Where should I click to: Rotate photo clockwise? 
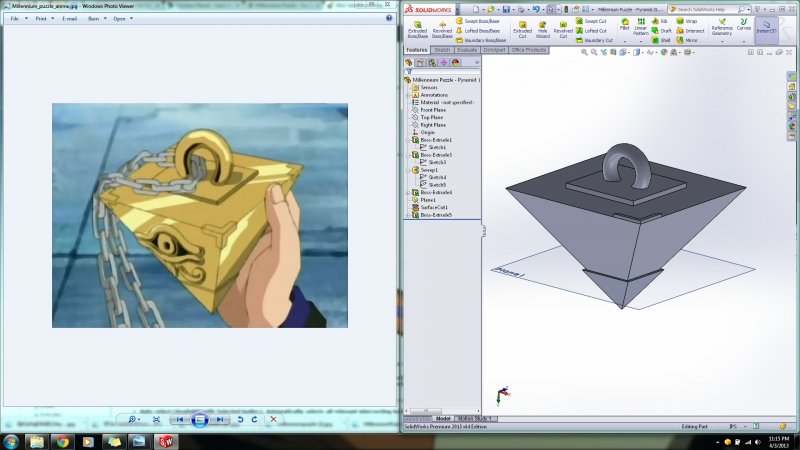click(255, 419)
